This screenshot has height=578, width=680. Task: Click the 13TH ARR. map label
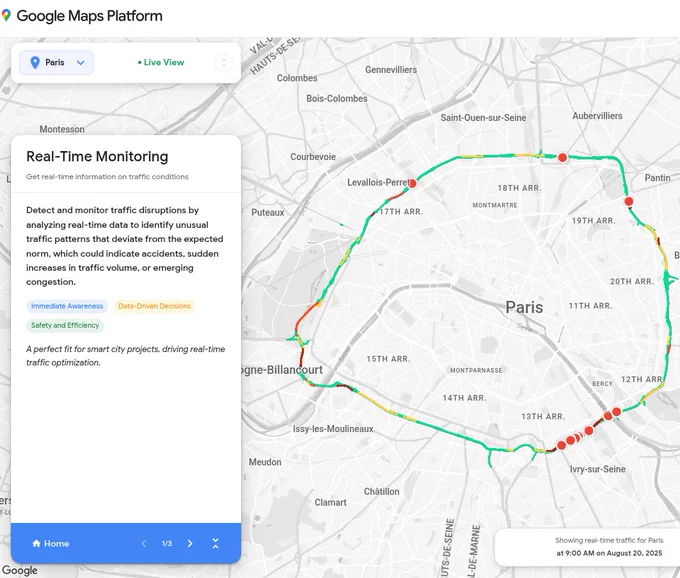click(543, 417)
